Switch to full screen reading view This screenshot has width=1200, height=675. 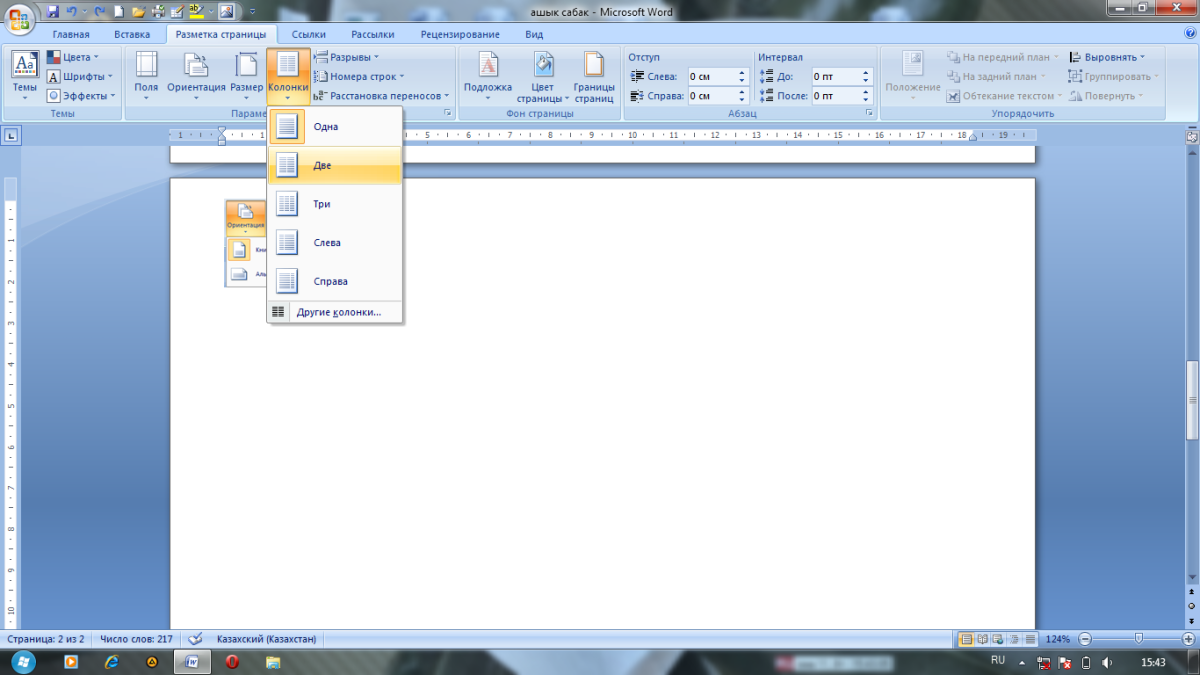point(983,638)
